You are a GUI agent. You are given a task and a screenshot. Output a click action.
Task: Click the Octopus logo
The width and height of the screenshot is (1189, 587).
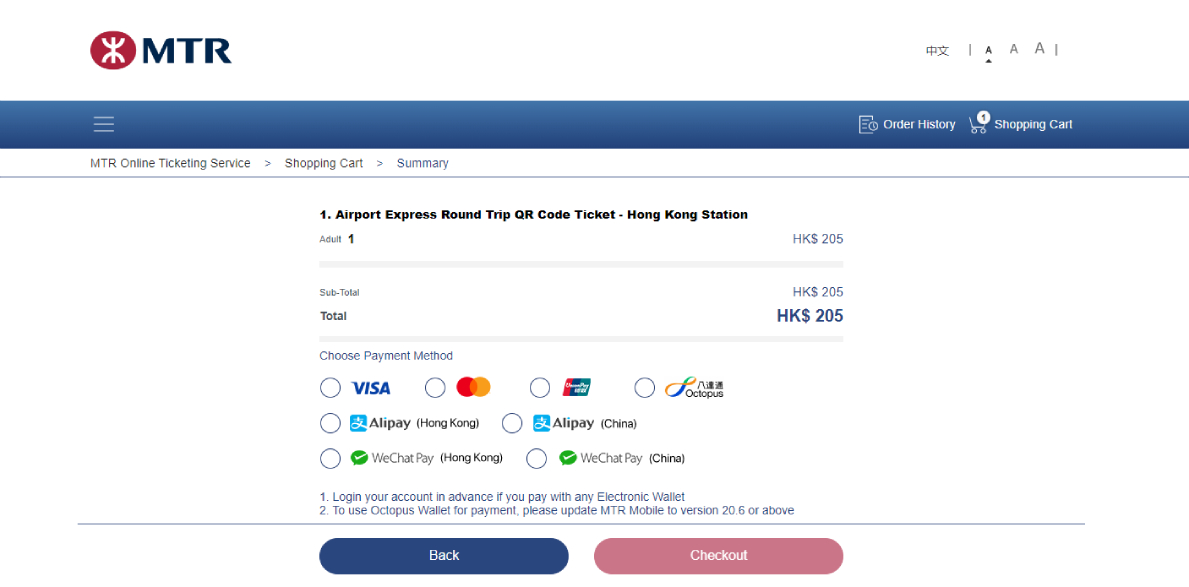pos(694,388)
